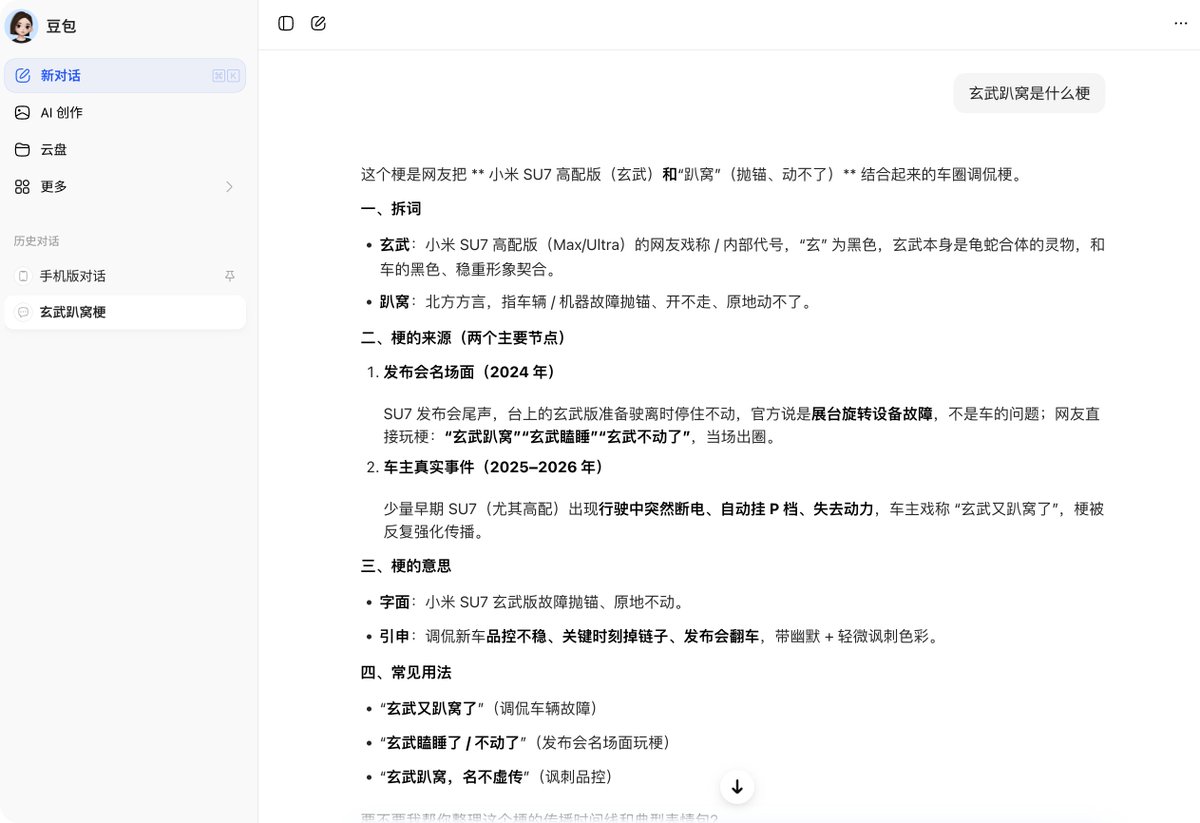1200x823 pixels.
Task: Click the keyboard shortcut hint on 新对话
Action: coord(226,76)
